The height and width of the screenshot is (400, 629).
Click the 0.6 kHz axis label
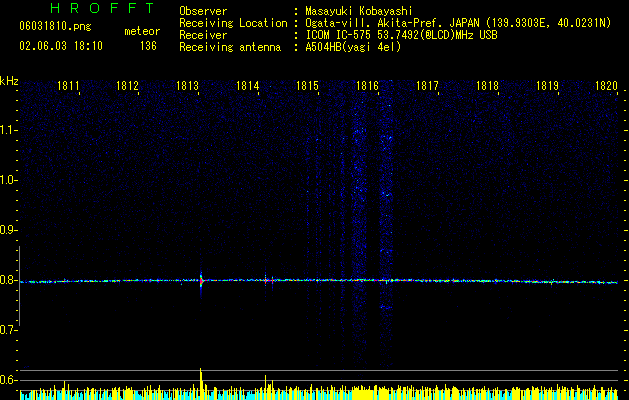(x=8, y=380)
